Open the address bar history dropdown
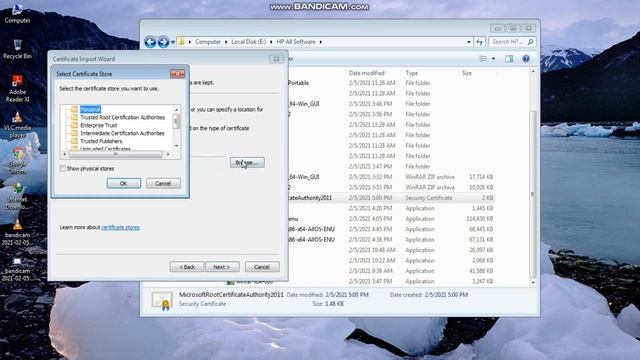The width and height of the screenshot is (640, 360). [469, 42]
